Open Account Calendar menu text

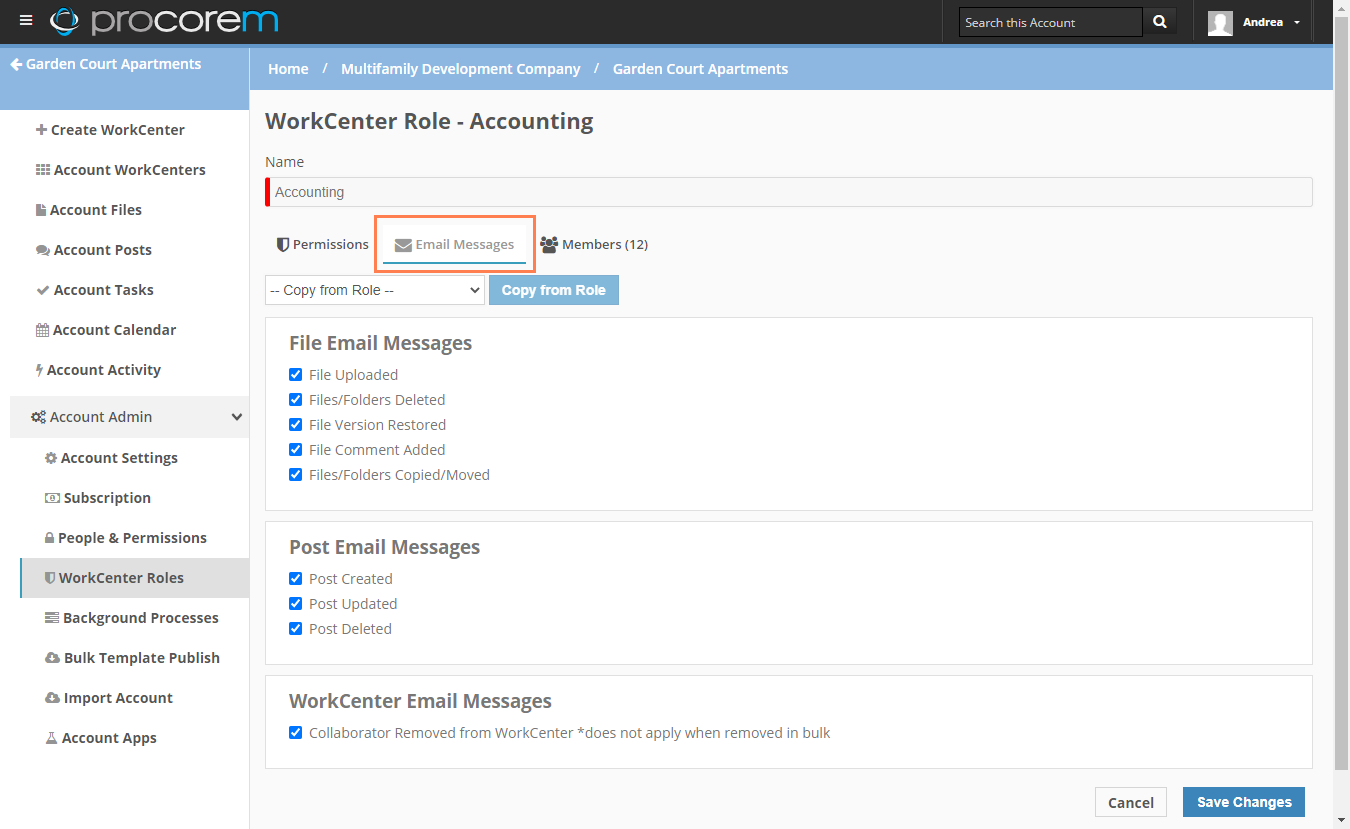pyautogui.click(x=114, y=330)
